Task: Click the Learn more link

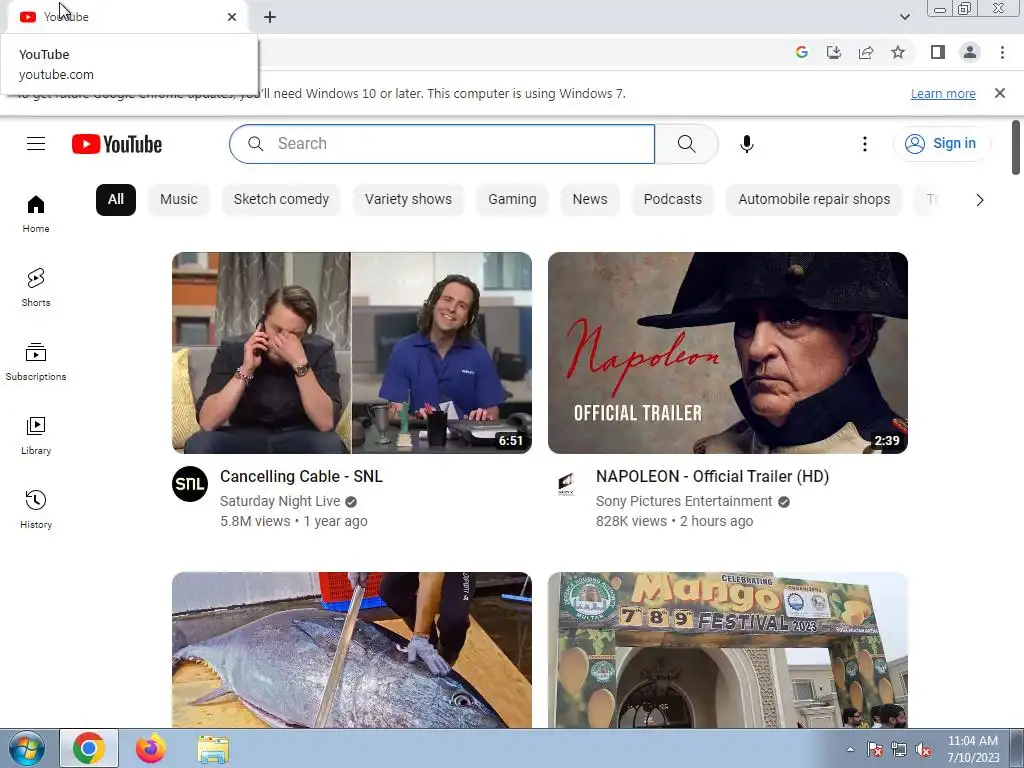Action: [943, 93]
